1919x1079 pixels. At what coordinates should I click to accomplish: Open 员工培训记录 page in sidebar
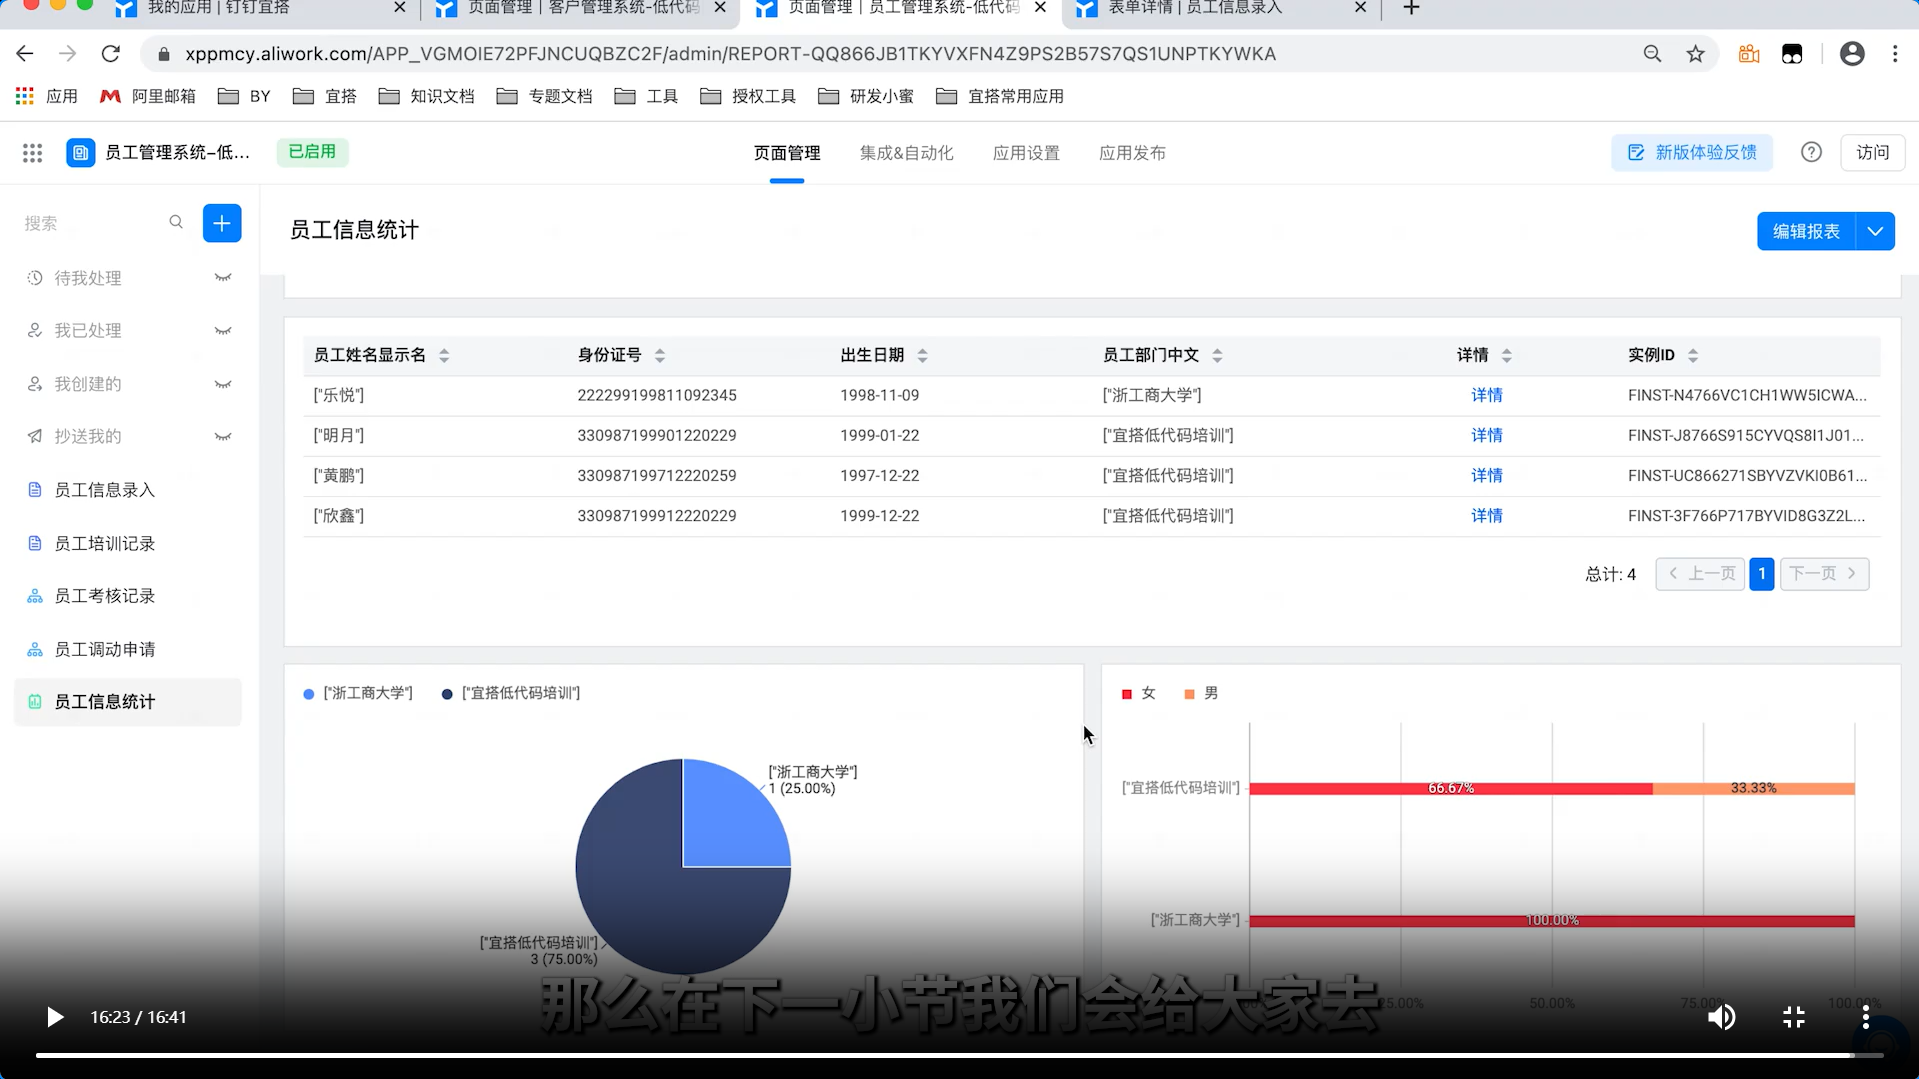(128, 543)
